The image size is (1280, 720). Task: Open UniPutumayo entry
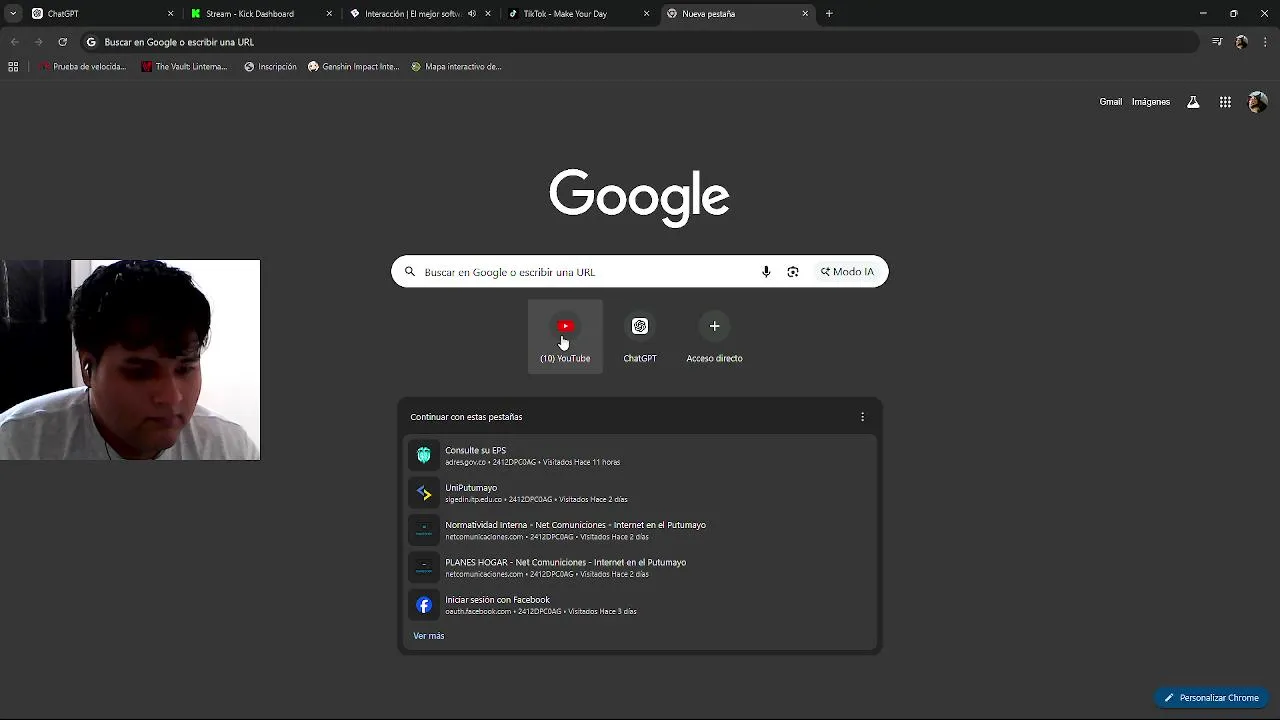point(640,493)
